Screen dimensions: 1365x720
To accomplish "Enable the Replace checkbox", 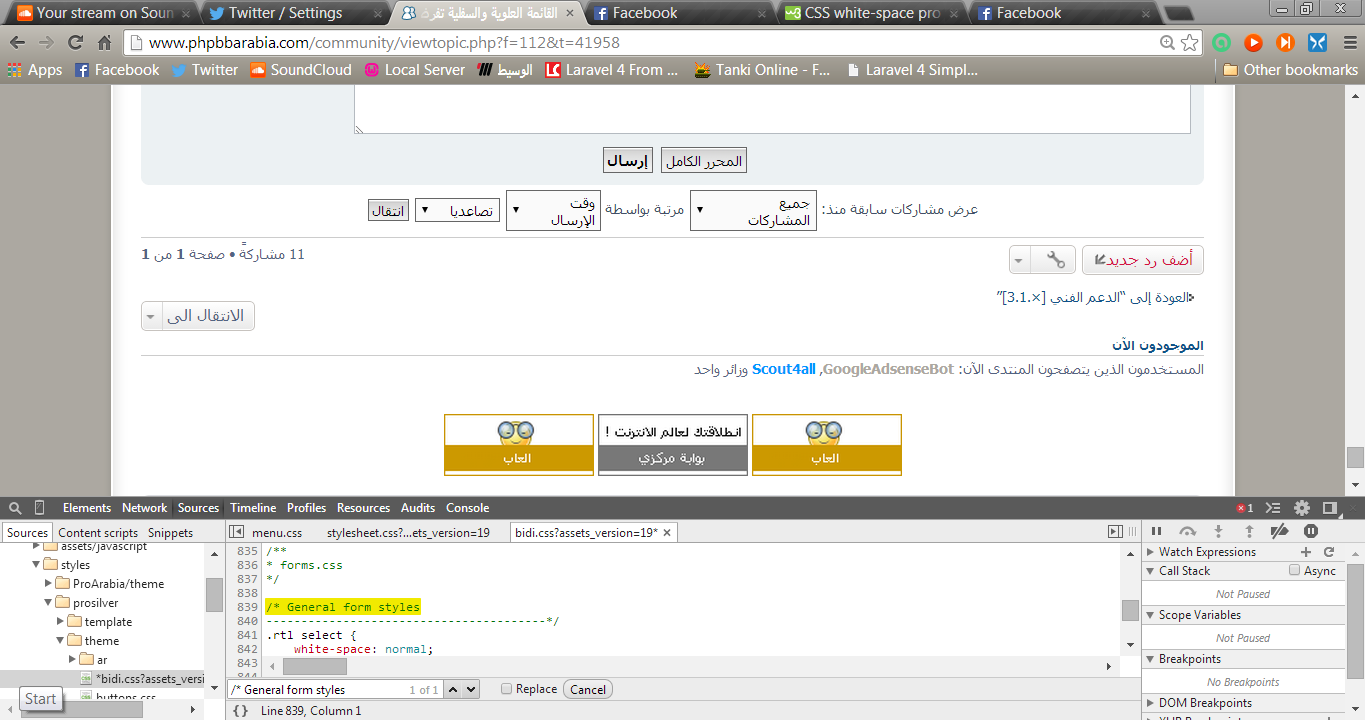I will point(507,689).
